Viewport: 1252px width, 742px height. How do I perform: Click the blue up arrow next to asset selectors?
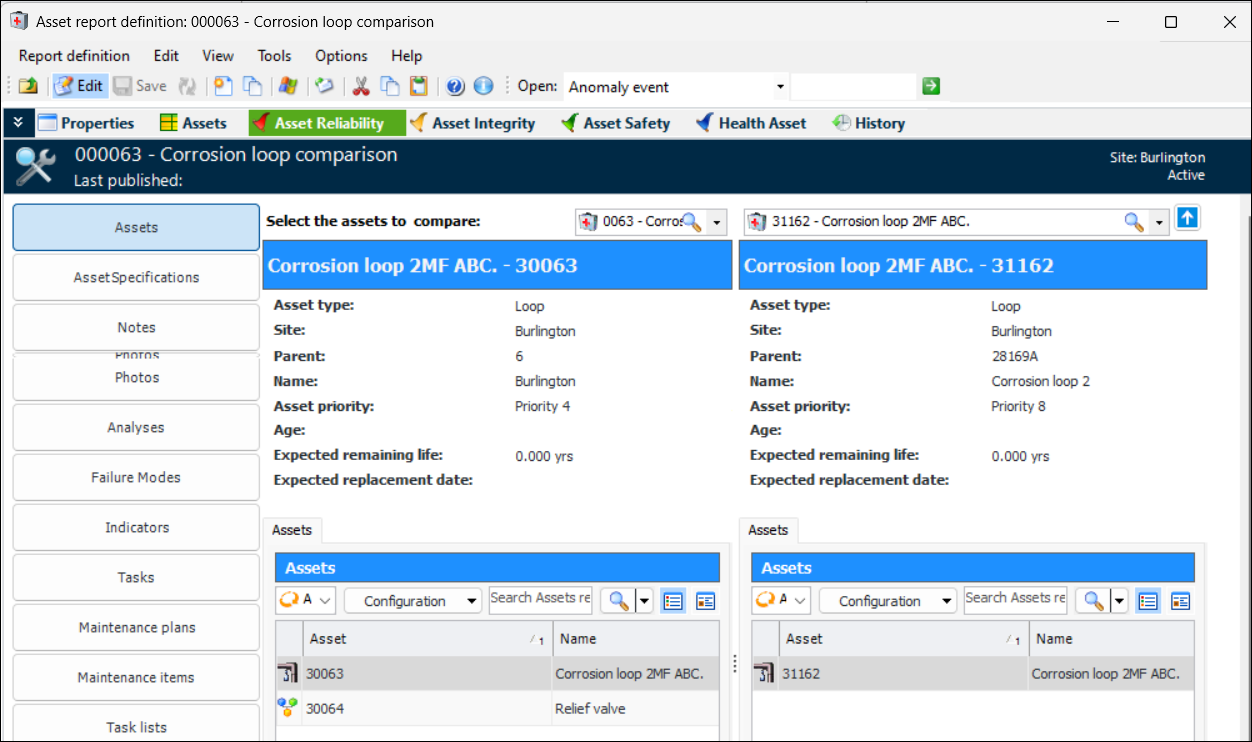pos(1187,219)
